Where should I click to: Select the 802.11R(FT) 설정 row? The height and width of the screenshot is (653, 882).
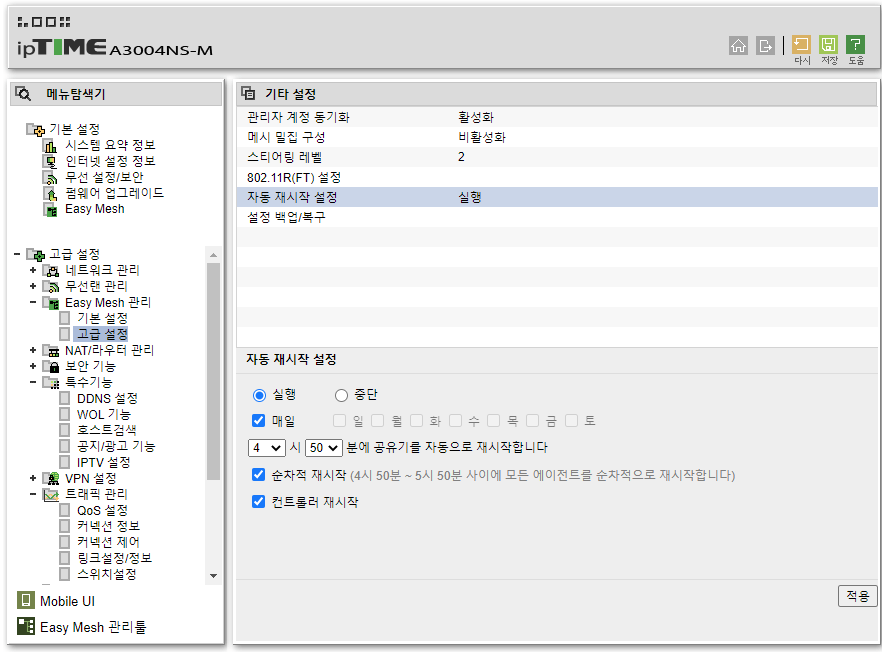click(557, 177)
